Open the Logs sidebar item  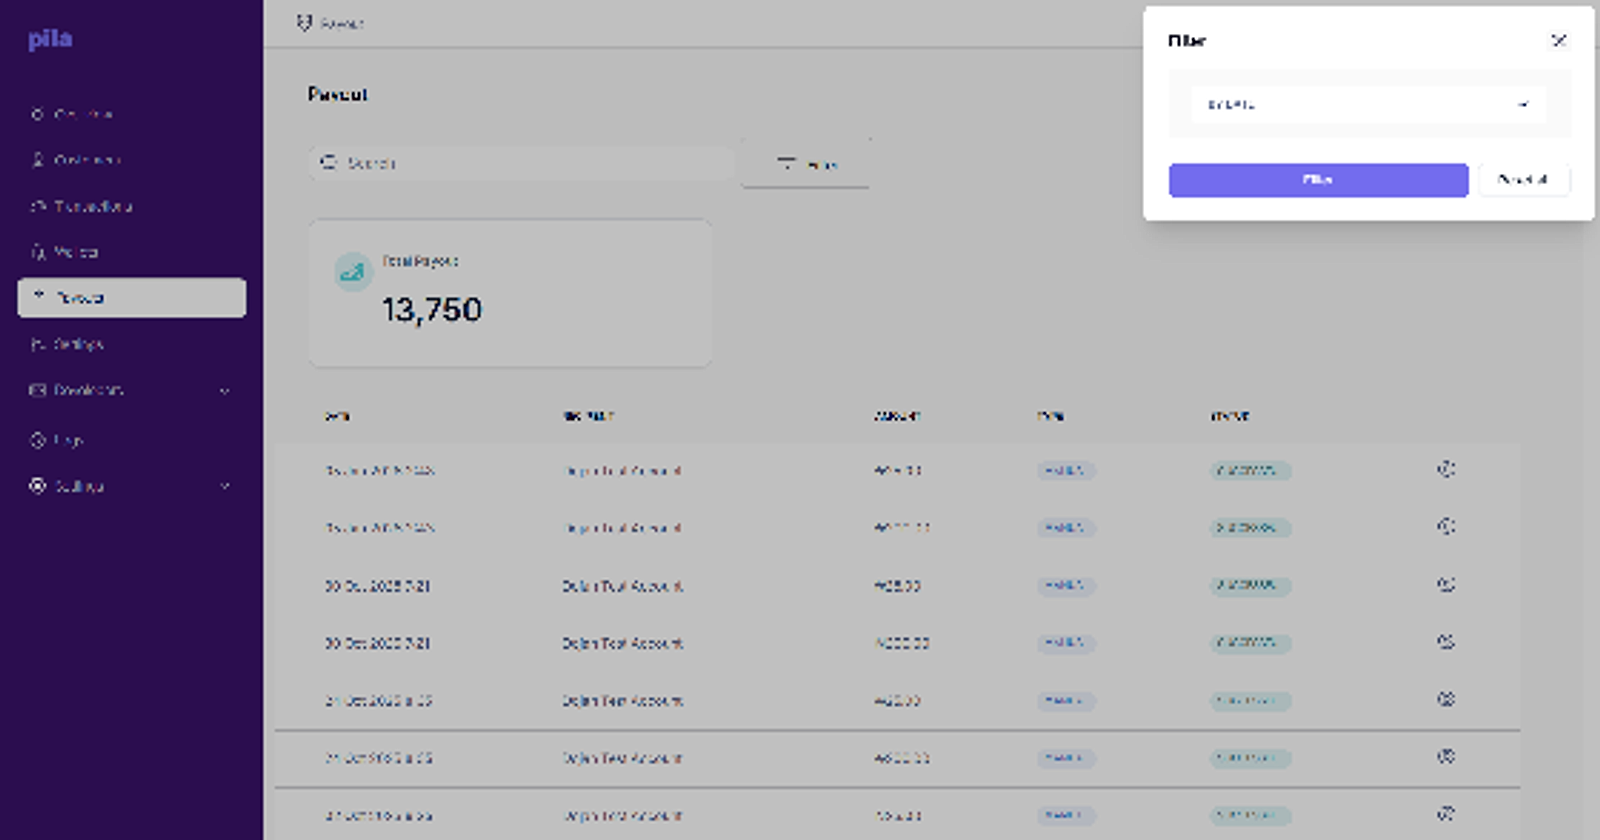tap(57, 440)
